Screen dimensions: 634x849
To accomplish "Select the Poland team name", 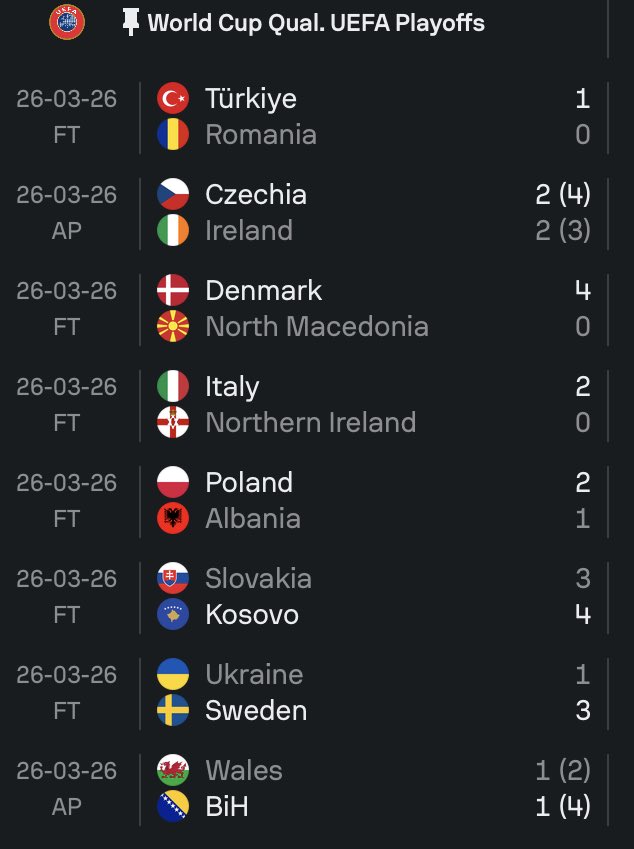I will [249, 482].
